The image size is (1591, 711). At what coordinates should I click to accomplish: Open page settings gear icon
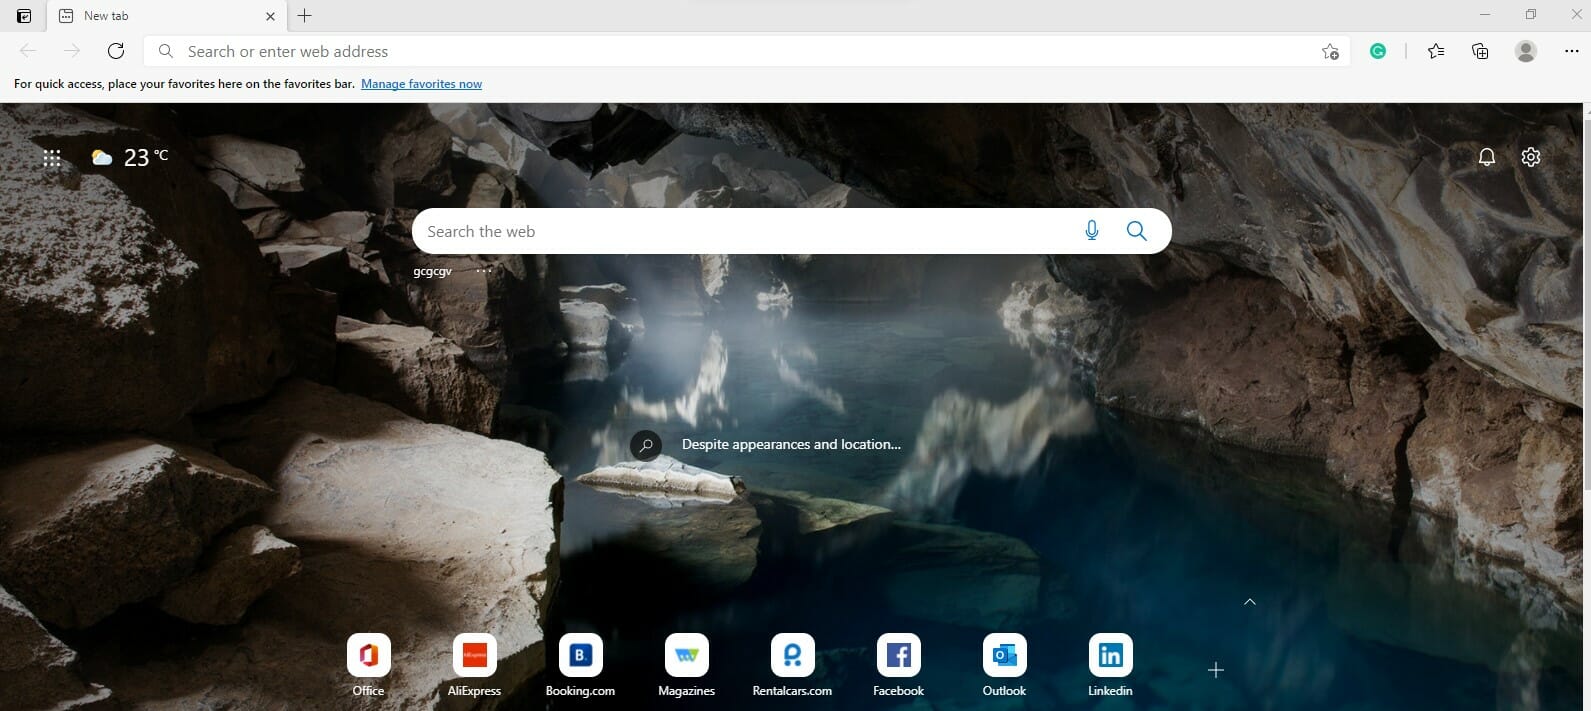(x=1531, y=157)
